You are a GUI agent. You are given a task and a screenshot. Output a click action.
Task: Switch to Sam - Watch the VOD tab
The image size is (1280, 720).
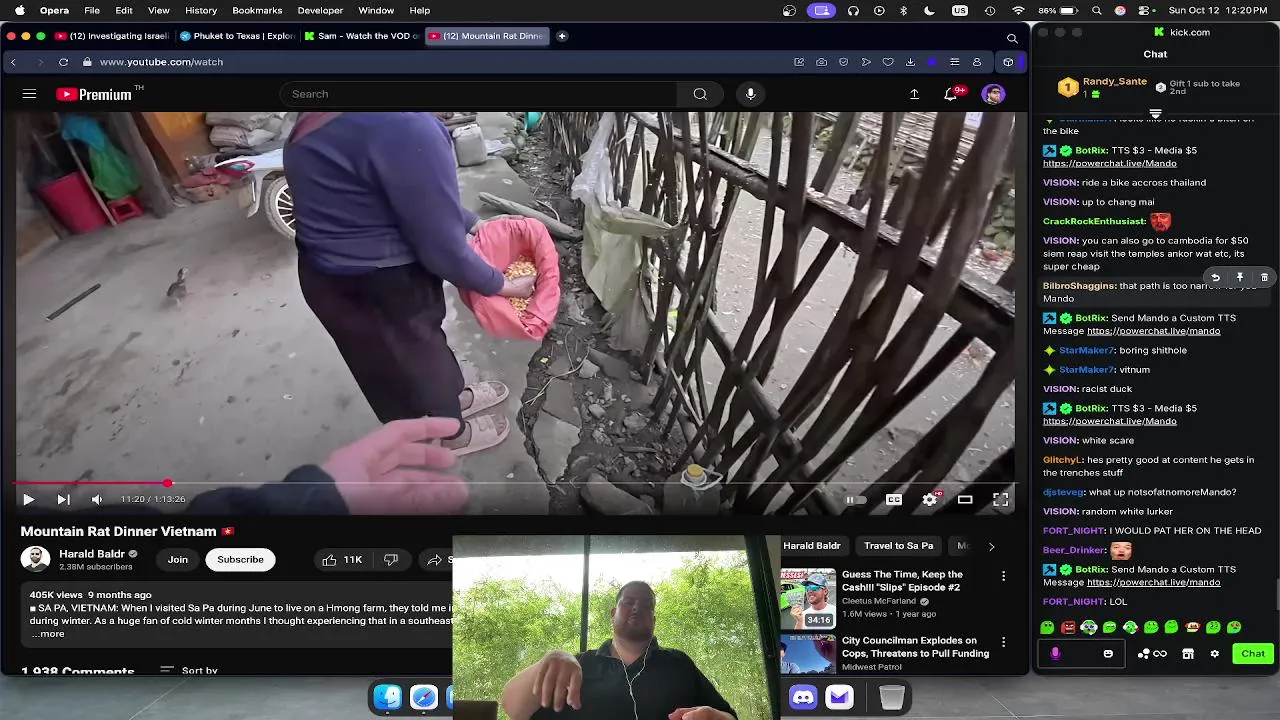coord(361,36)
